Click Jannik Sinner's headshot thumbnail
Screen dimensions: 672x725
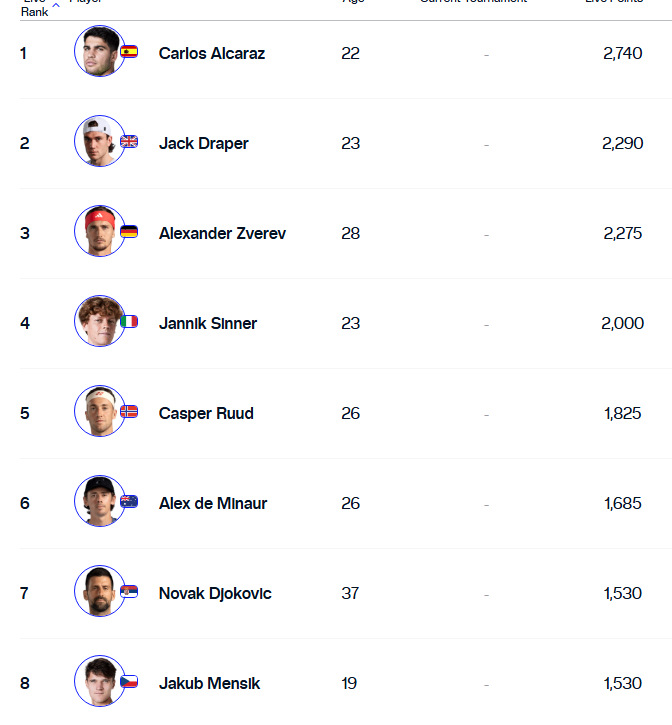coord(99,321)
